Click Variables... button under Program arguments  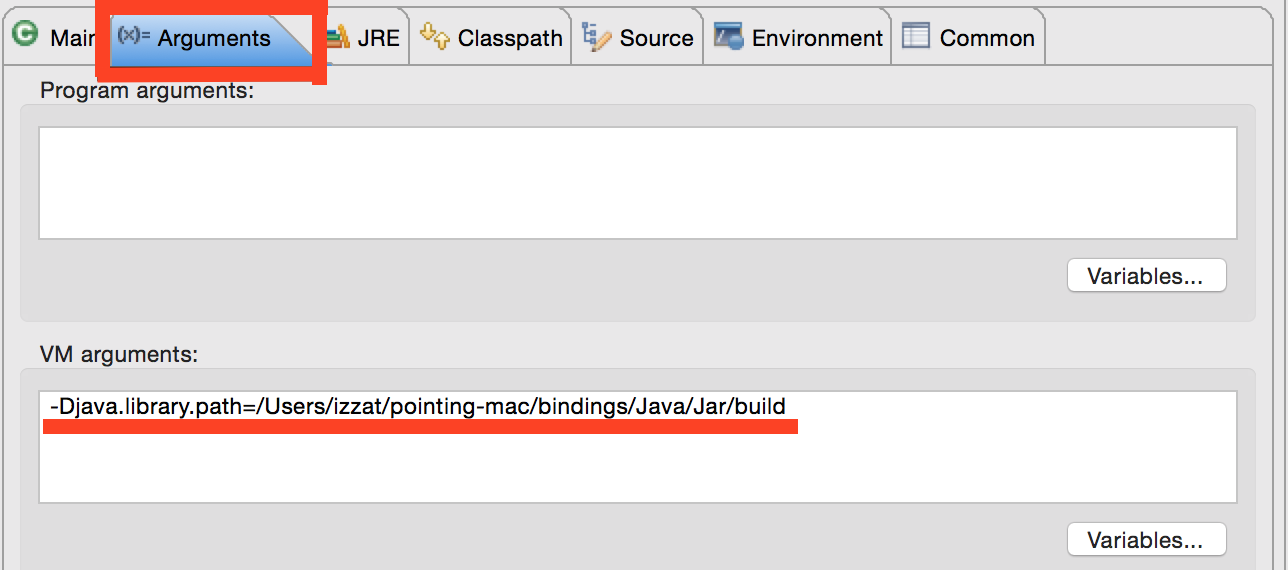[1146, 276]
